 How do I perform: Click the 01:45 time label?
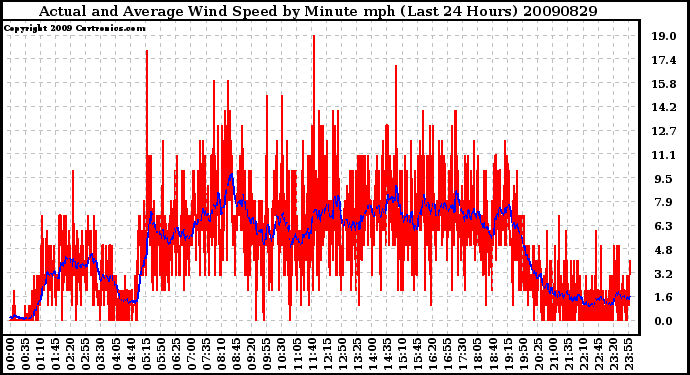point(56,355)
